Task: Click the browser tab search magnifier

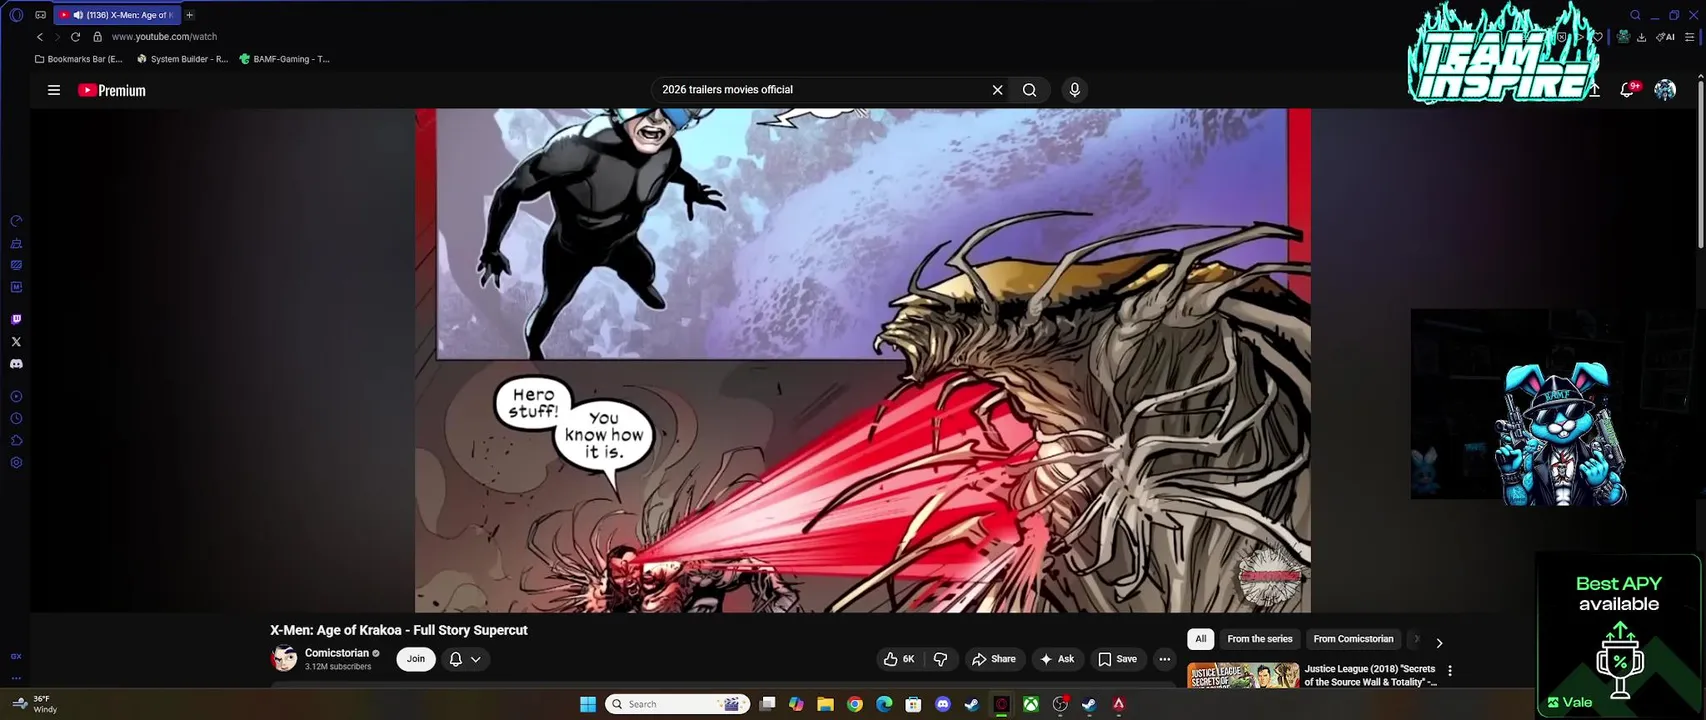Action: coord(1635,15)
